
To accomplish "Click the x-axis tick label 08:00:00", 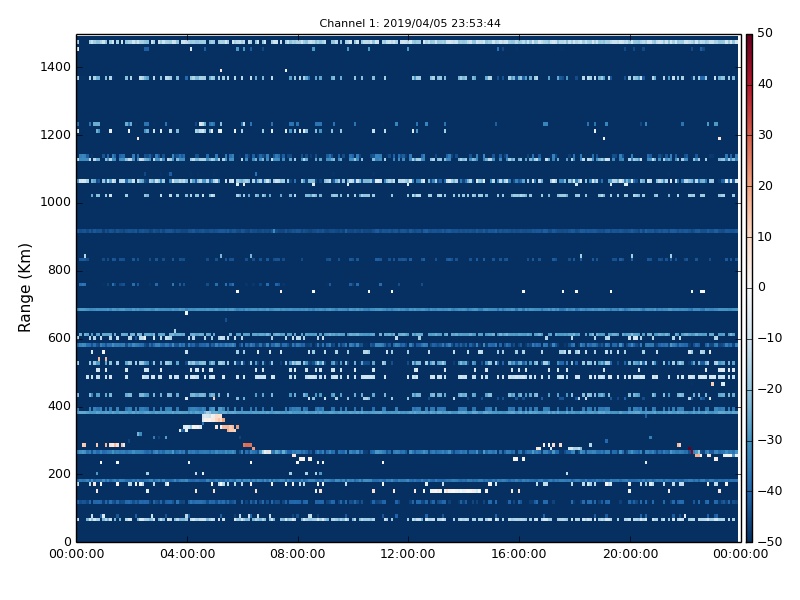I will (298, 554).
